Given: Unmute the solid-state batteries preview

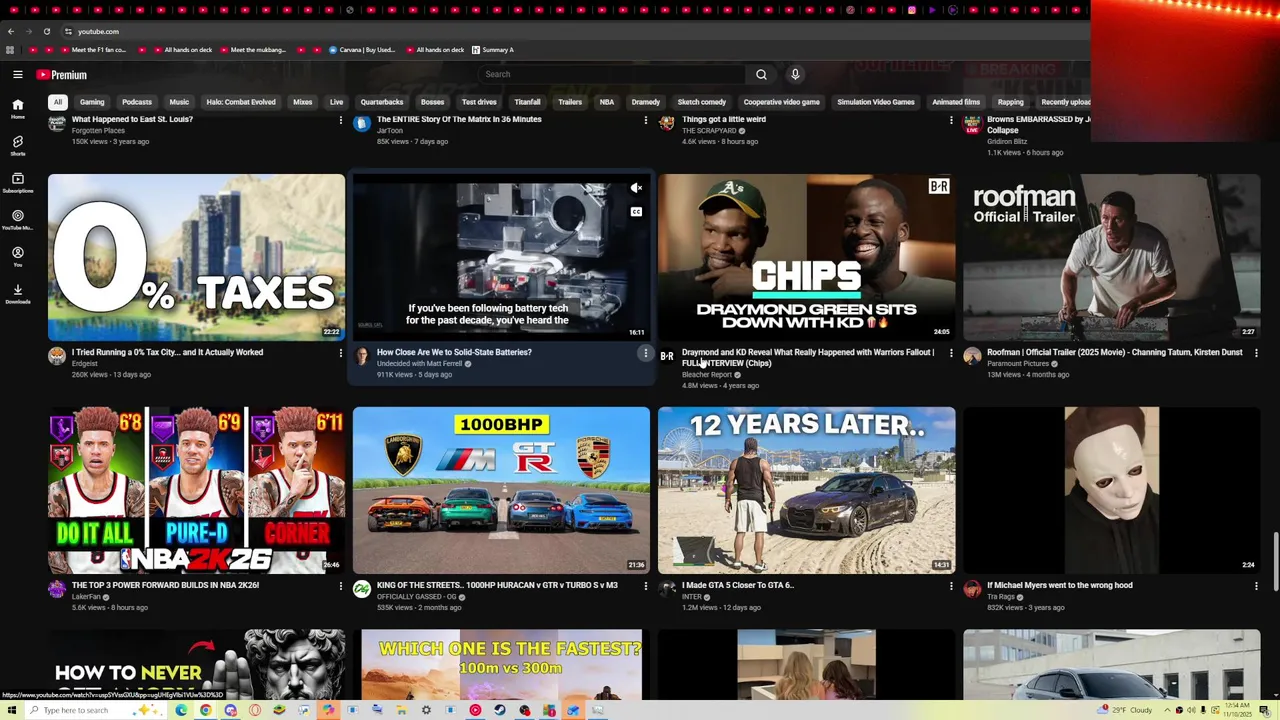Looking at the screenshot, I should (636, 188).
